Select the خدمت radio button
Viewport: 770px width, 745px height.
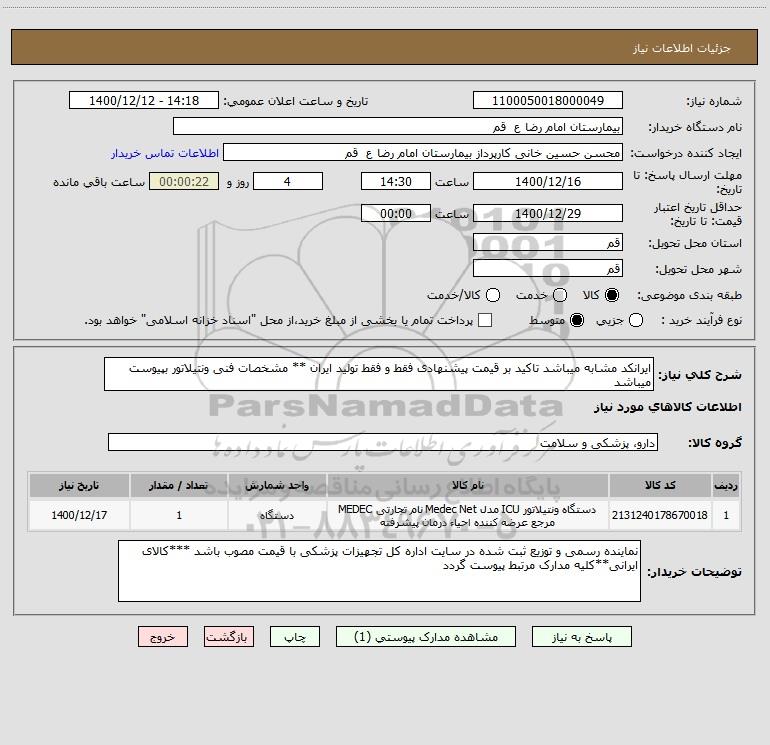click(x=560, y=295)
